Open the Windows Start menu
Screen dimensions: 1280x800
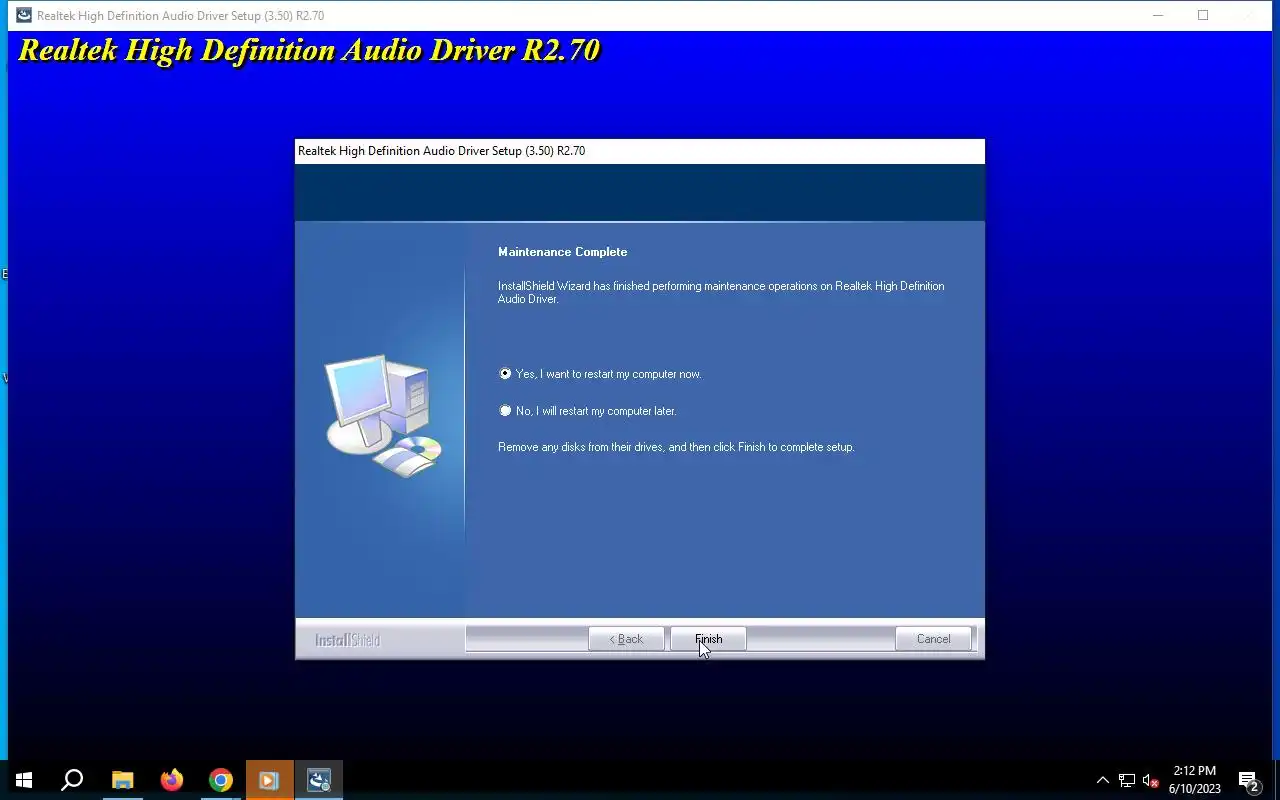[x=24, y=780]
